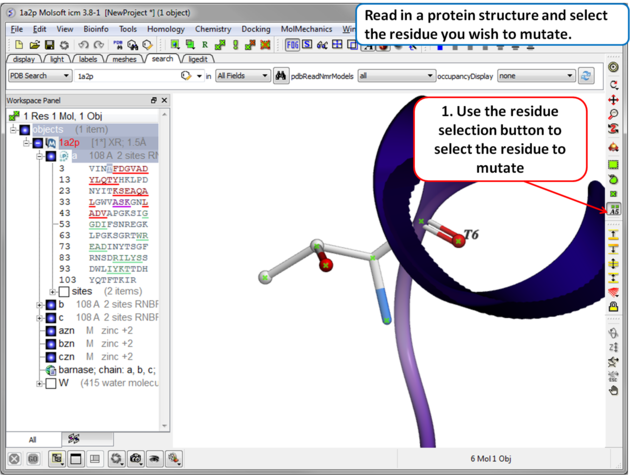Toggle display box for chain b
Viewport: 630px width, 475px height.
[x=50, y=305]
